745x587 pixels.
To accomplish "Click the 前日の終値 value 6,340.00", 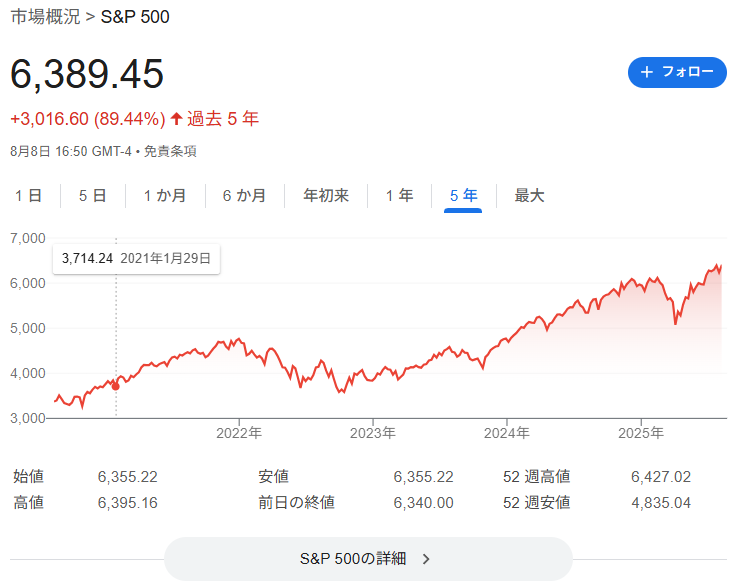I will click(423, 502).
